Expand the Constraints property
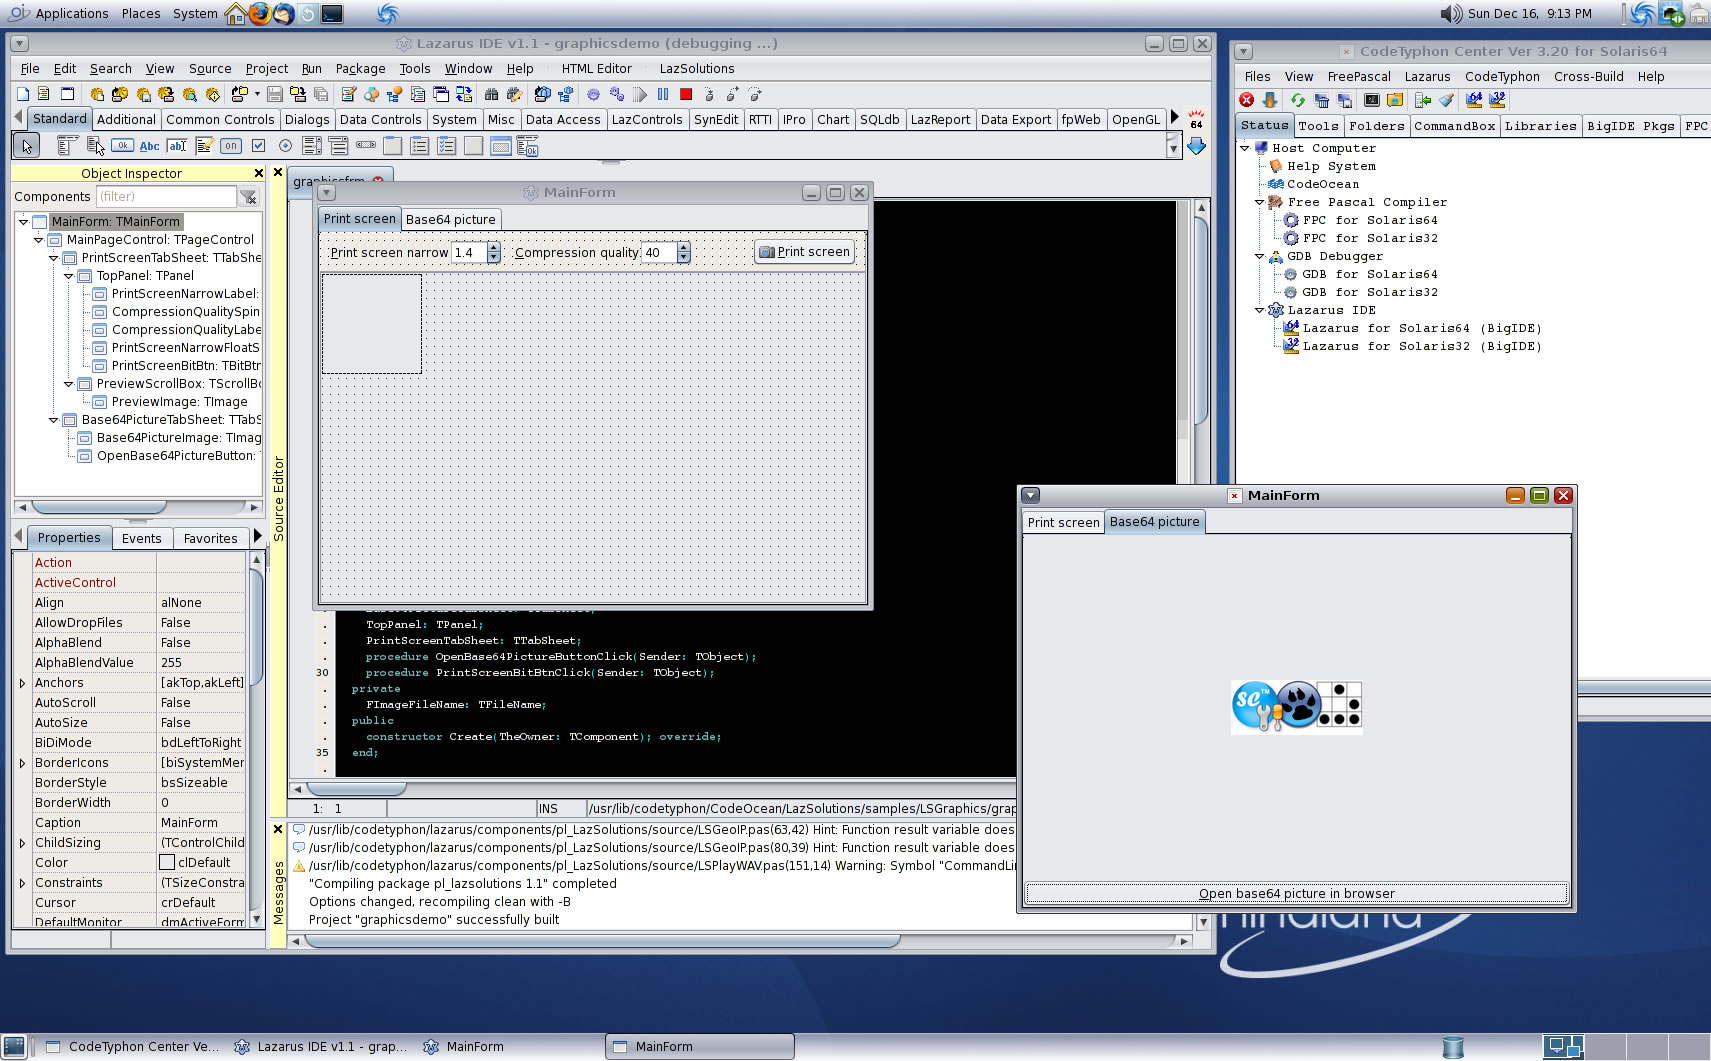 (22, 883)
